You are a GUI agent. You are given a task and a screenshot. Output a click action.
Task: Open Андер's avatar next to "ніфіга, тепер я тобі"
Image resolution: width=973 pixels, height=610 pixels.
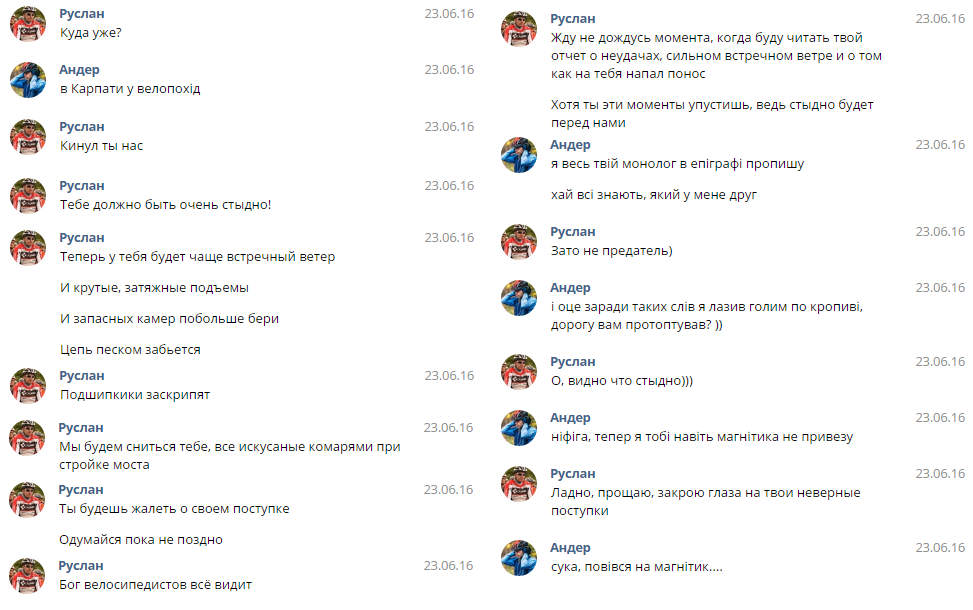click(519, 427)
